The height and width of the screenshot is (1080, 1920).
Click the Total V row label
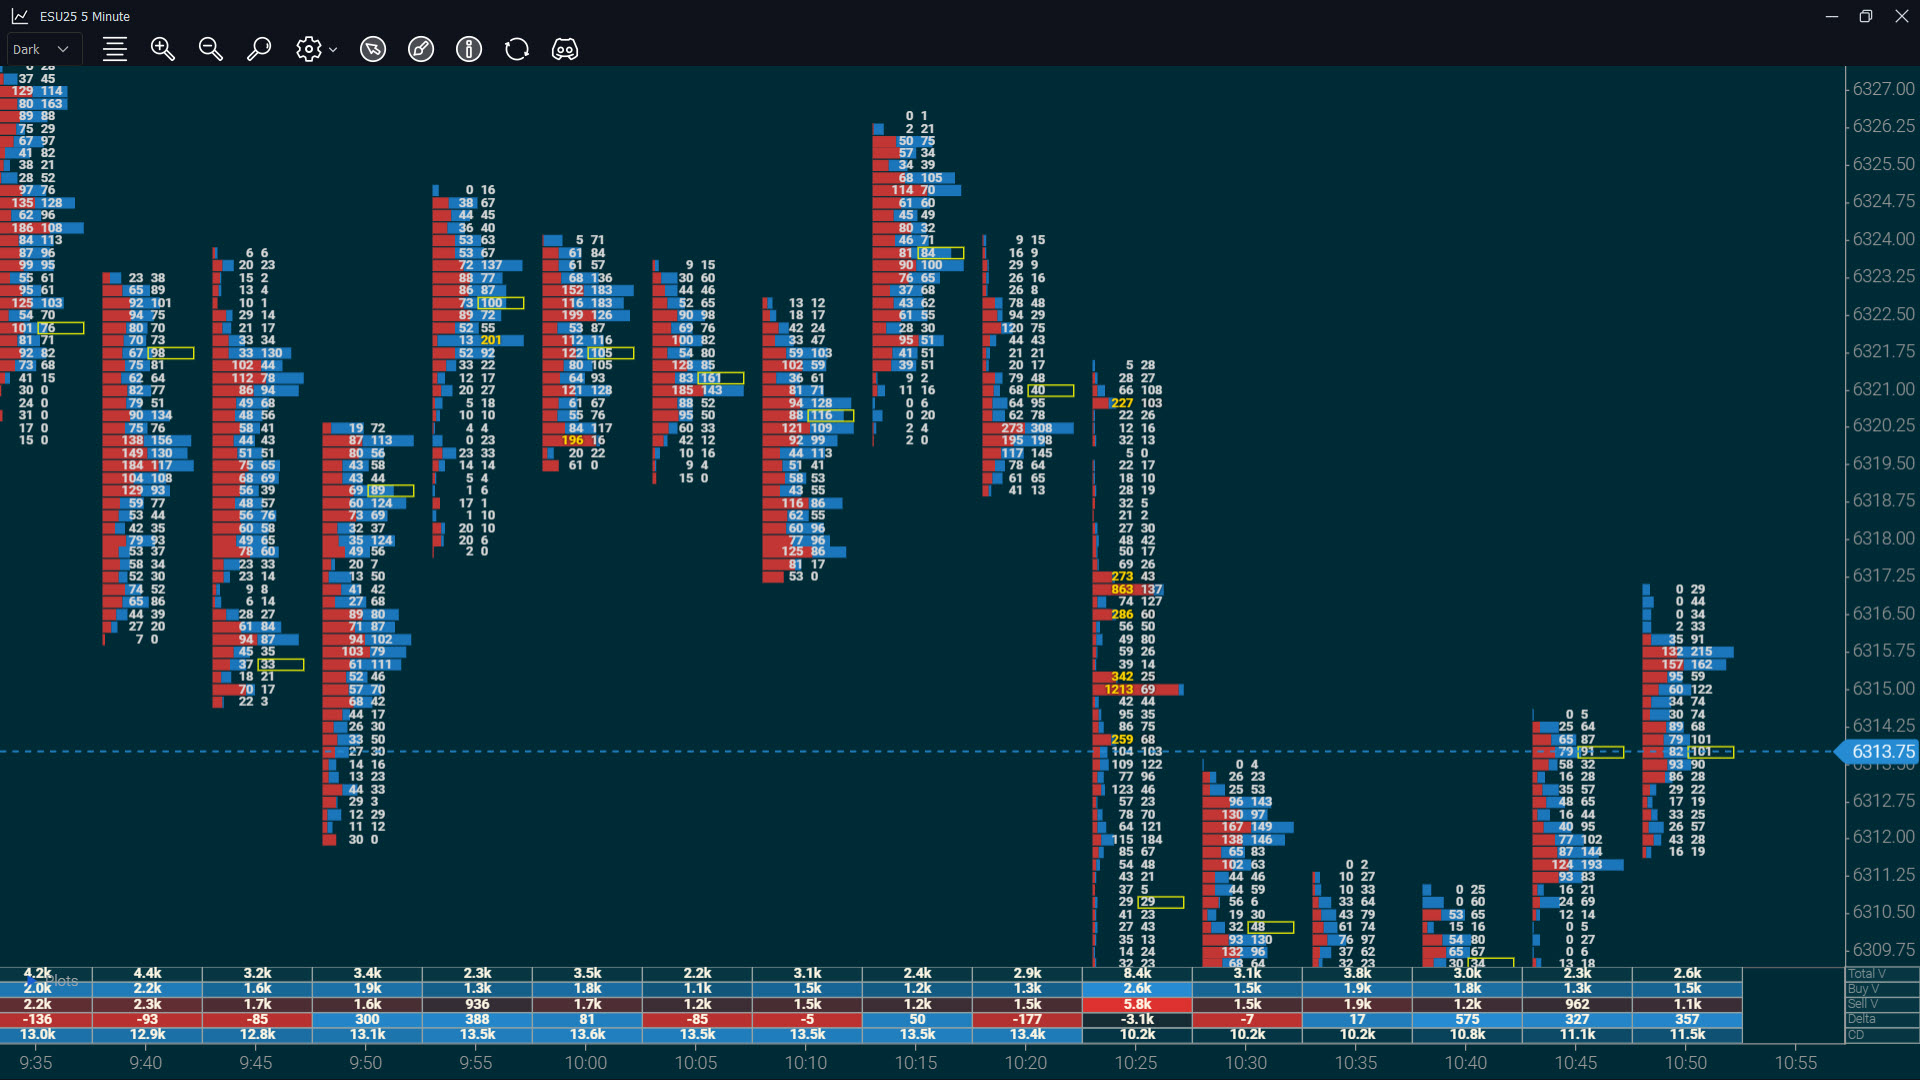click(1867, 973)
